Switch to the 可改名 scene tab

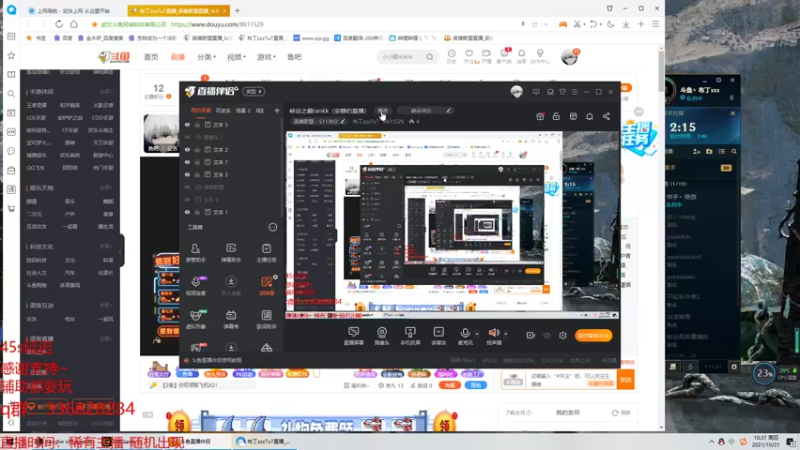coord(223,110)
